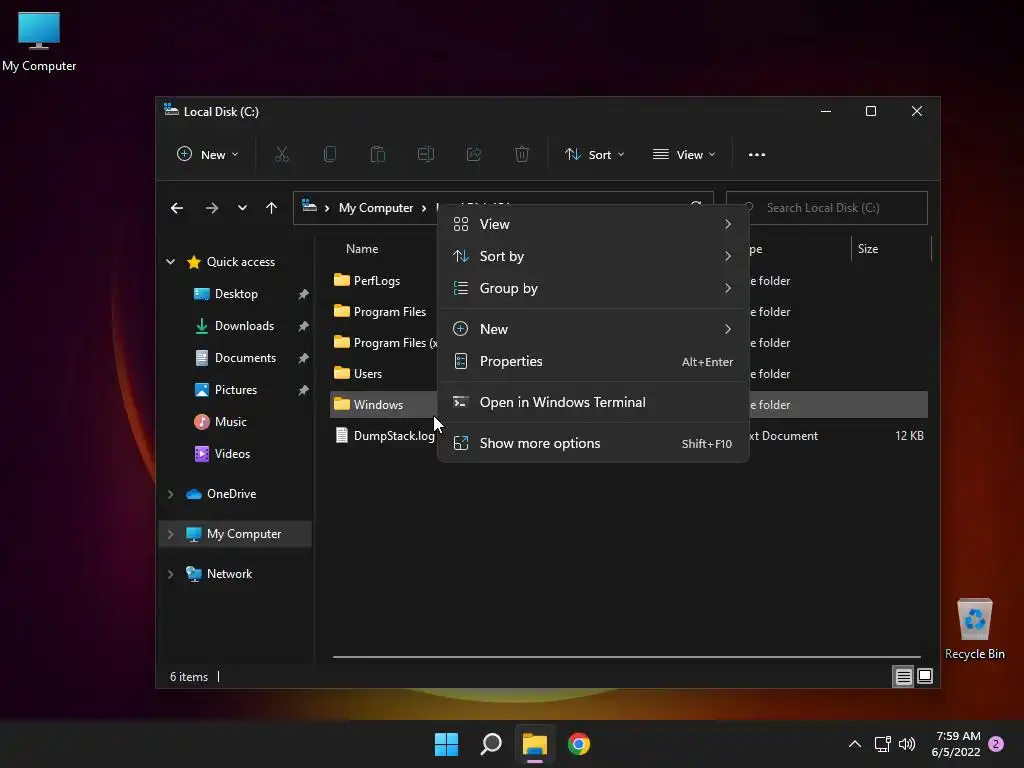
Task: Open Search from the taskbar
Action: coord(490,744)
